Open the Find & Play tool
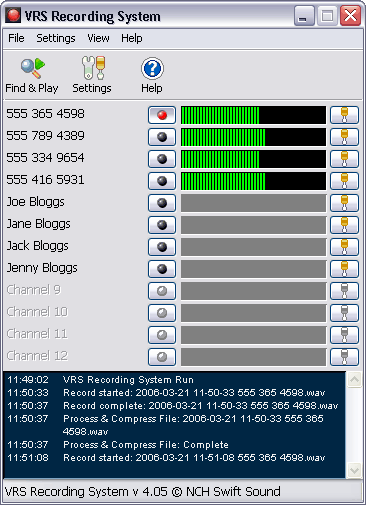Image resolution: width=366 pixels, height=505 pixels. tap(32, 76)
